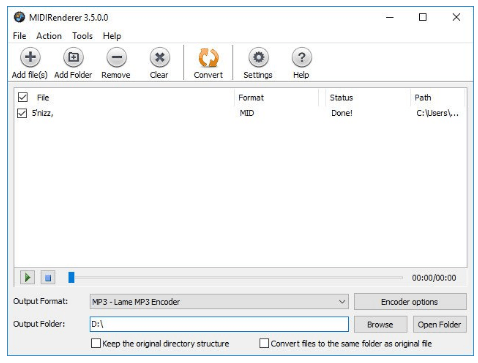The width and height of the screenshot is (478, 363).
Task: Sort by the Format column header
Action: (x=251, y=98)
